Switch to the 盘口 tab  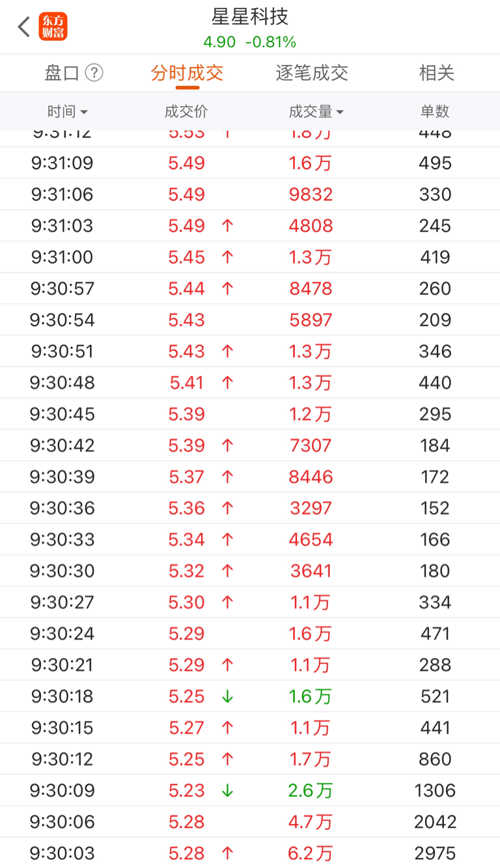(62, 72)
